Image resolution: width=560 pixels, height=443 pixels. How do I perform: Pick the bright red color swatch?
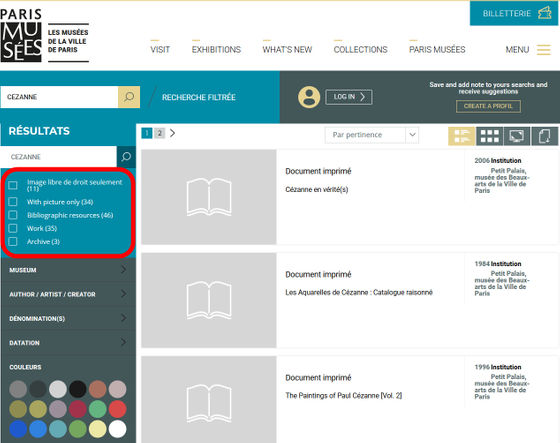118,409
